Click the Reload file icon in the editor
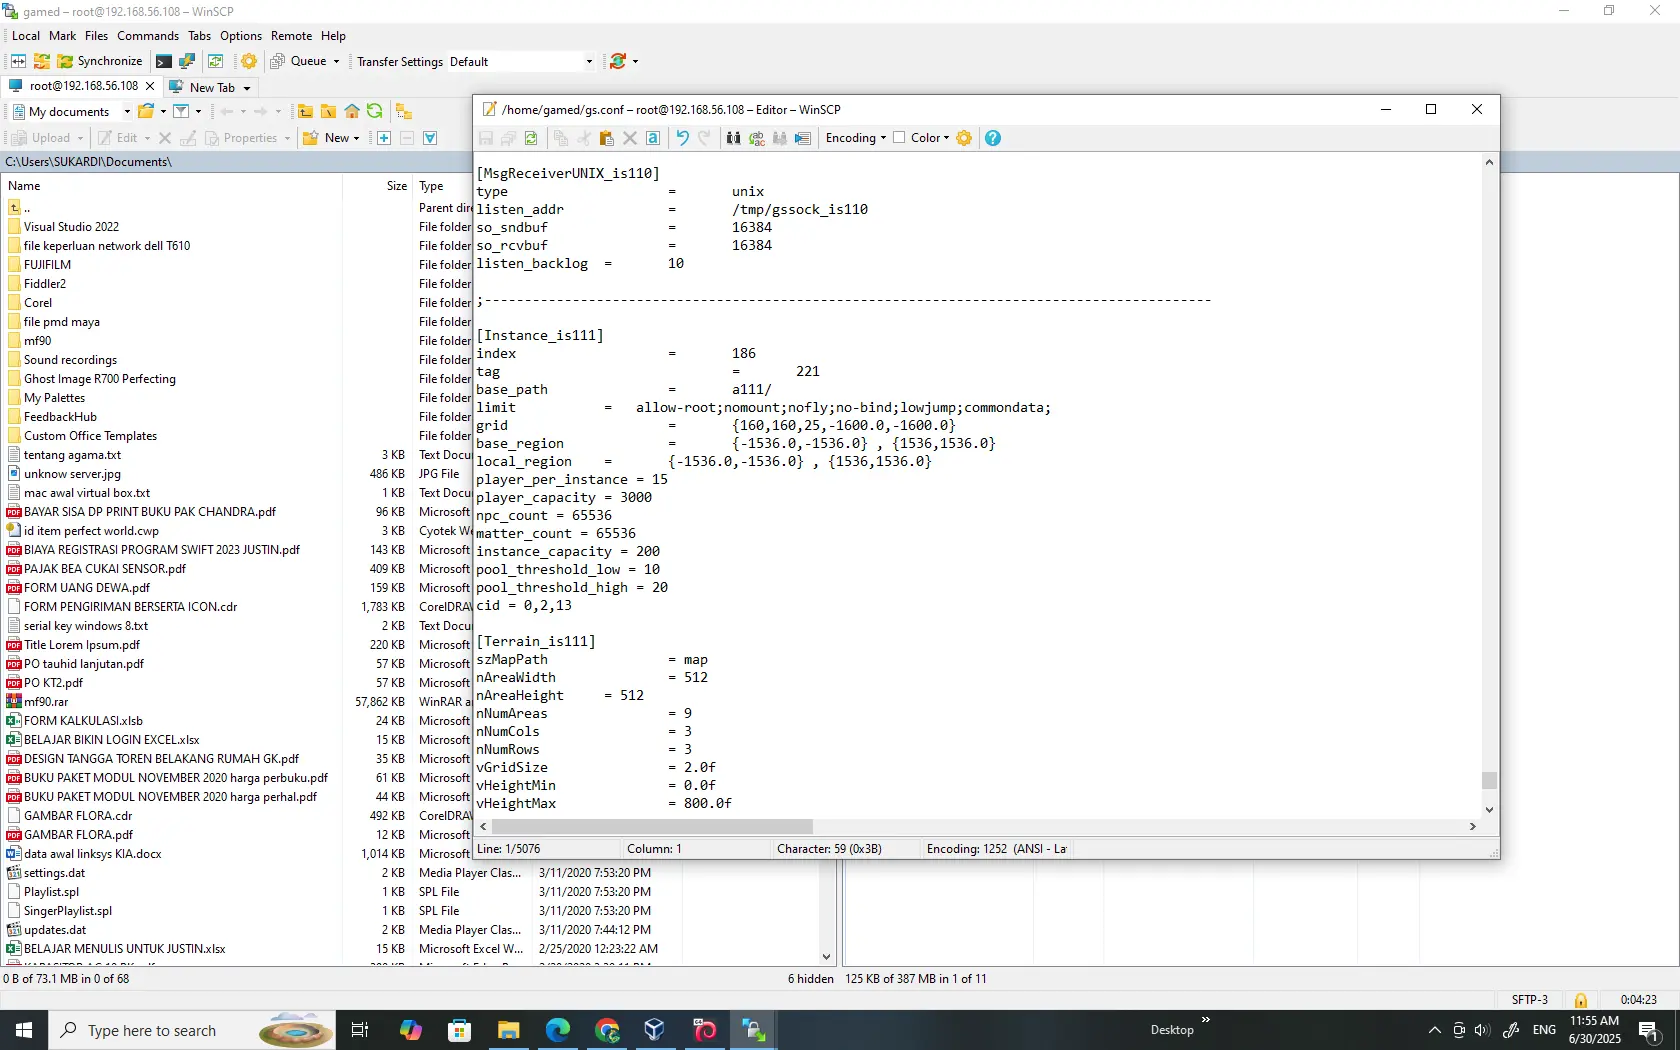 (x=531, y=138)
